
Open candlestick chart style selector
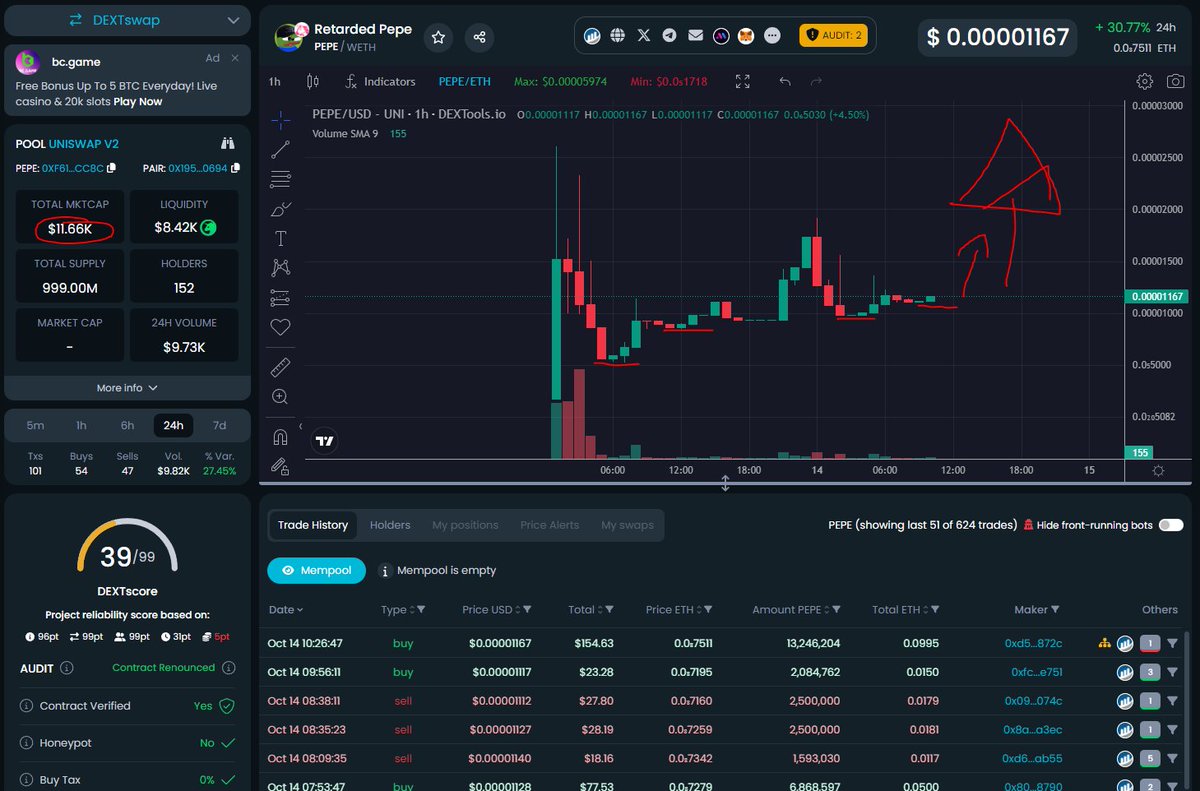click(x=313, y=81)
